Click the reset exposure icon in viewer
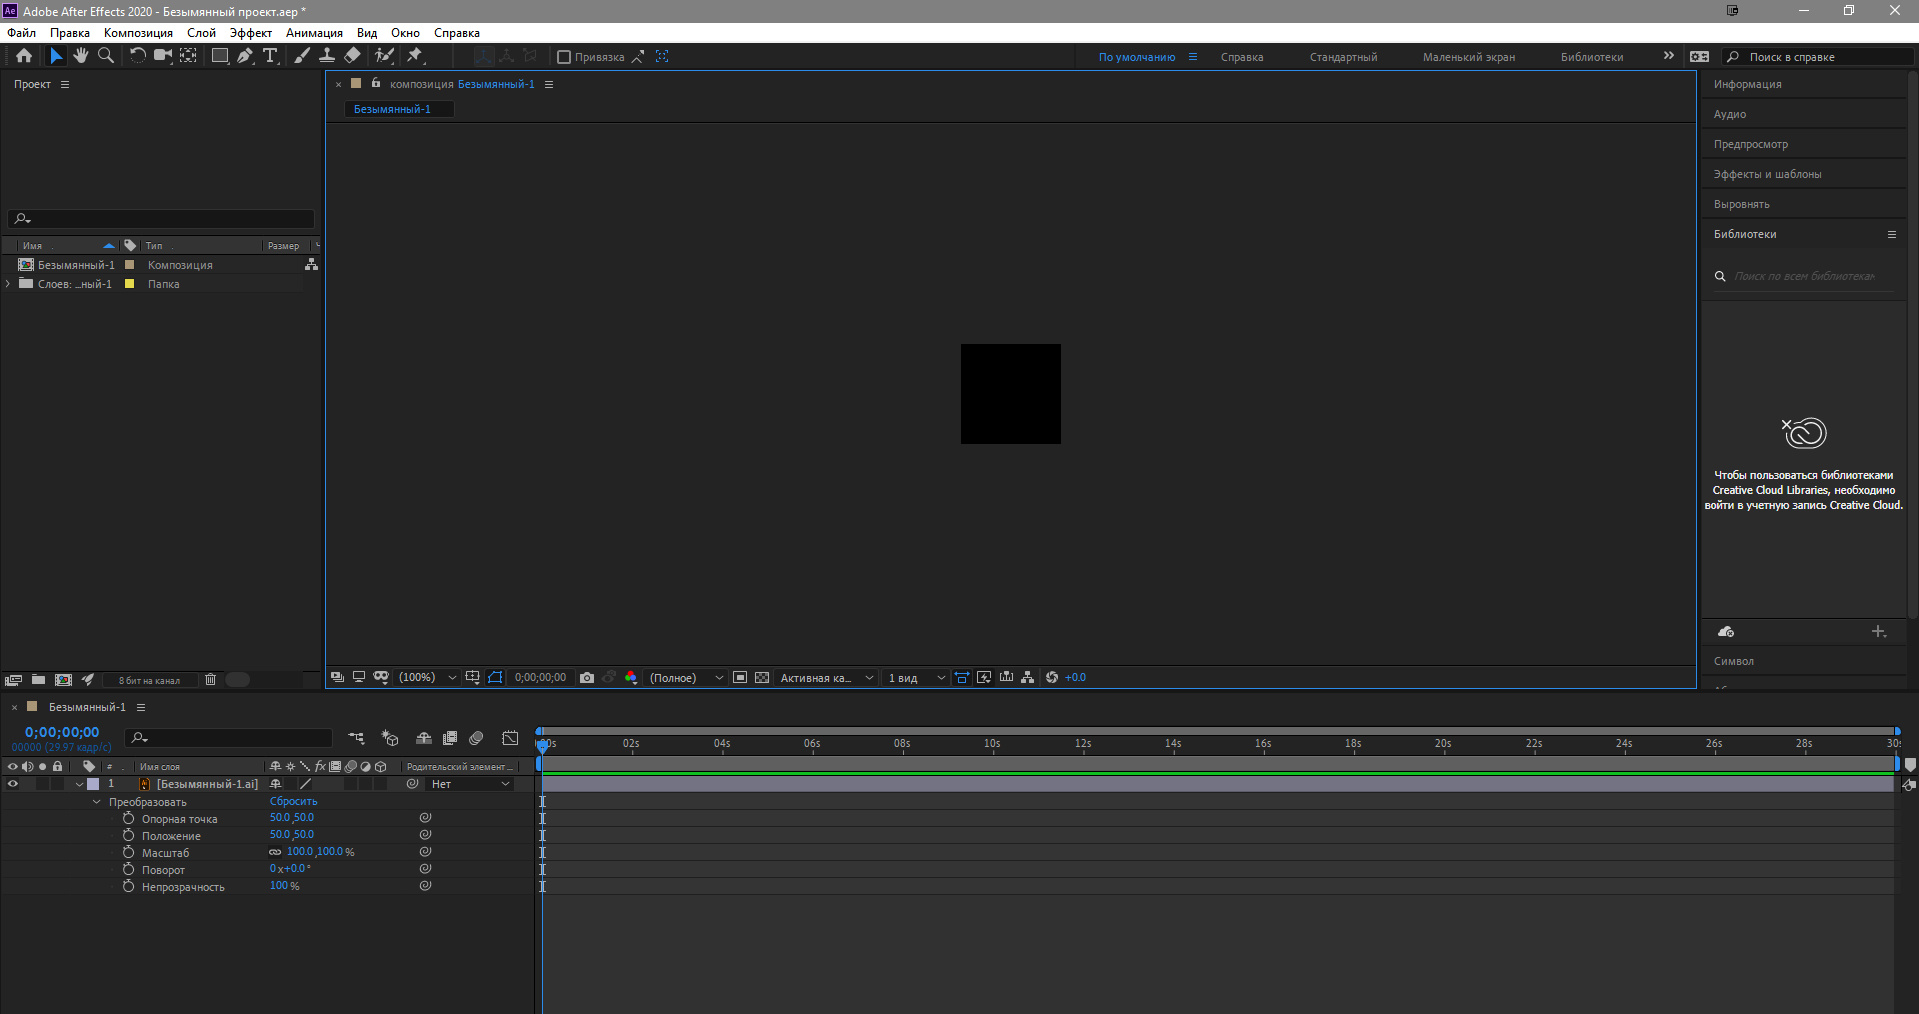The width and height of the screenshot is (1919, 1014). [1052, 678]
